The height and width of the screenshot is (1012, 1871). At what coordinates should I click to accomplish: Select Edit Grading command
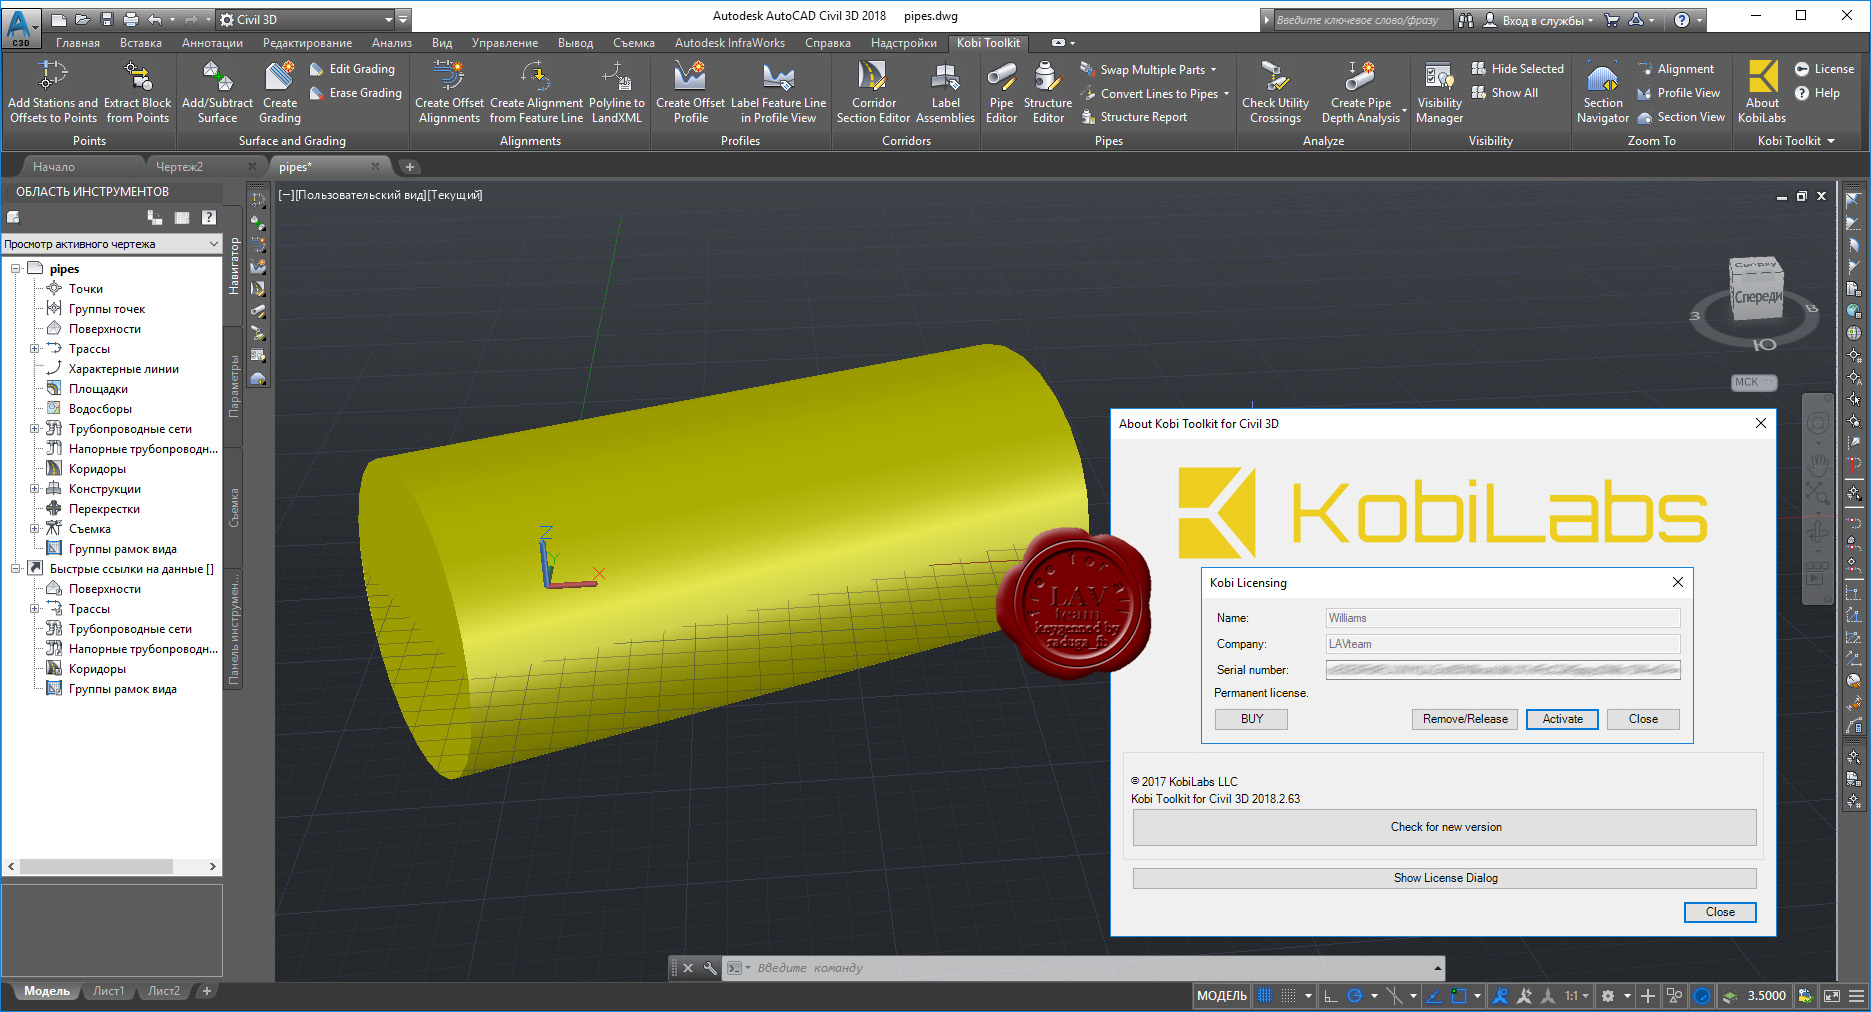click(352, 69)
